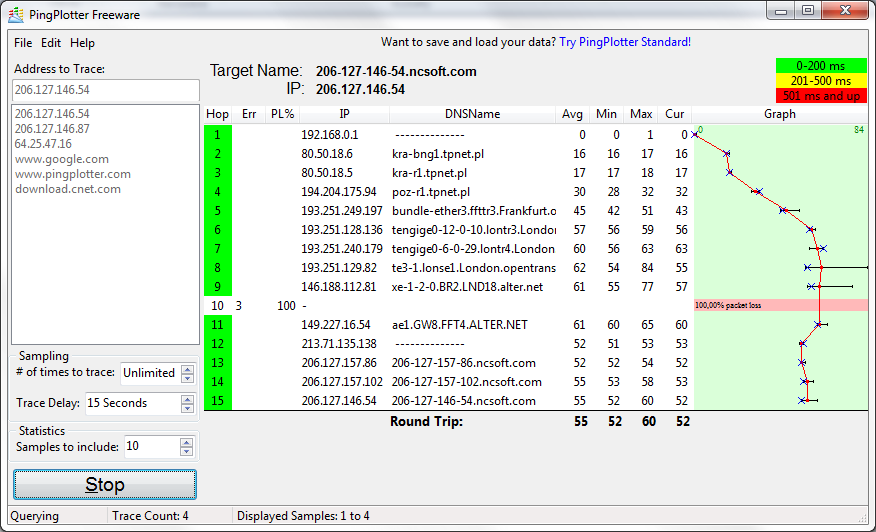Select 206.127.146.54 in the address history list

coord(52,114)
